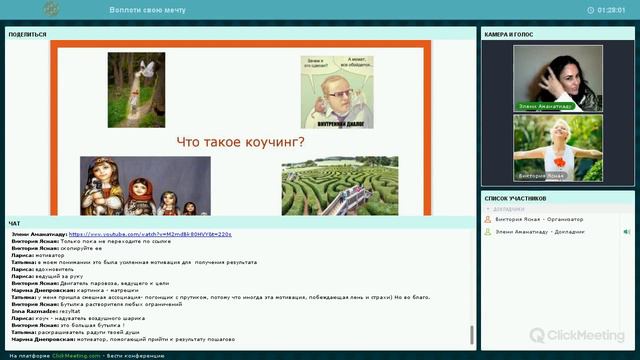Click message 'Бутылка растворителя любых ограничений'
Viewport: 640px width, 360px height.
(121, 304)
